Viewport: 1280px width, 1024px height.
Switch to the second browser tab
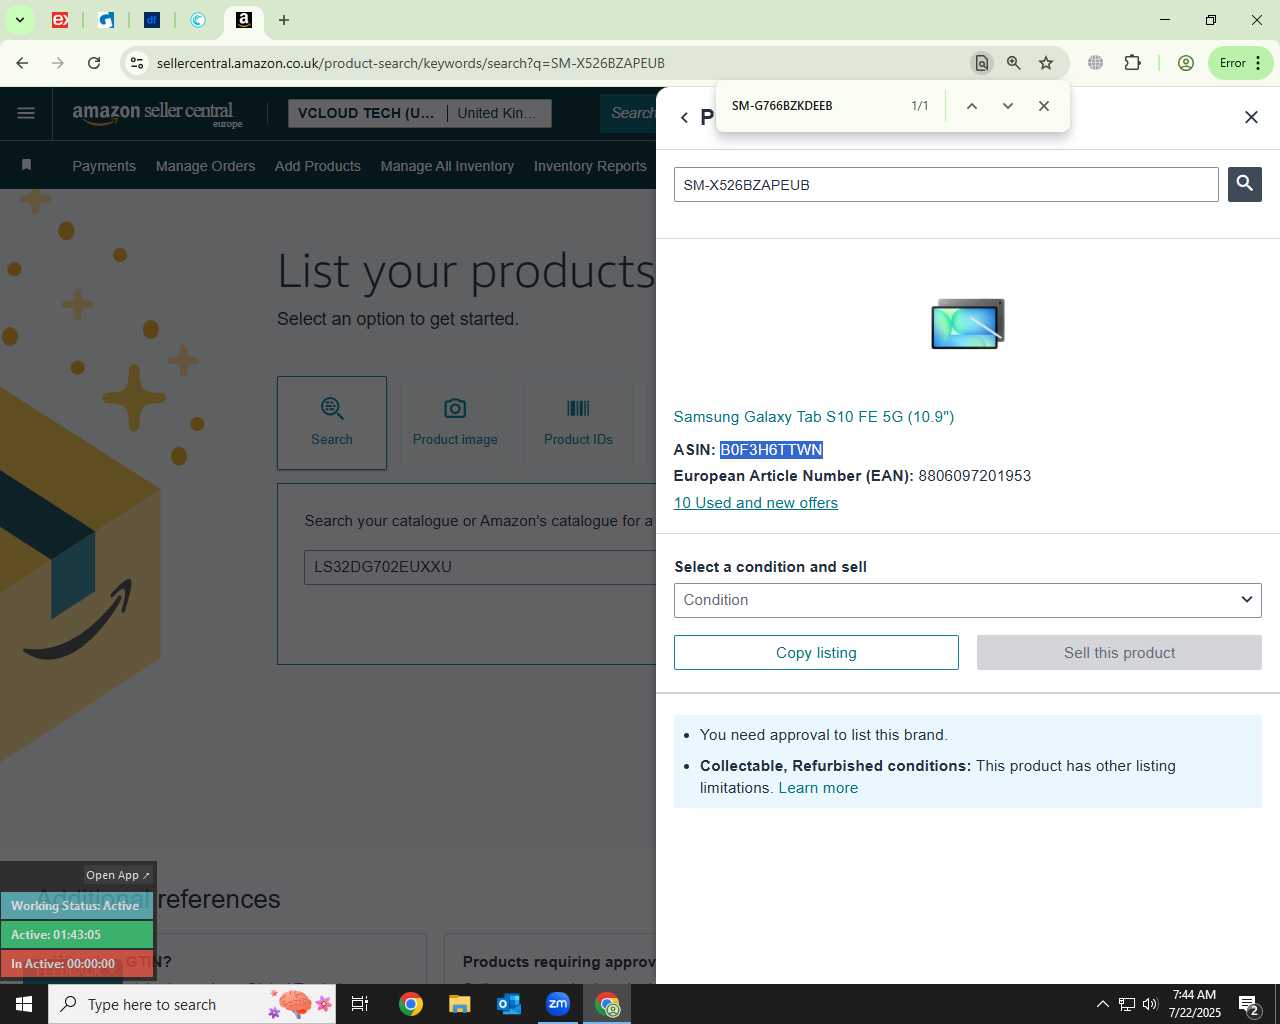click(x=106, y=20)
